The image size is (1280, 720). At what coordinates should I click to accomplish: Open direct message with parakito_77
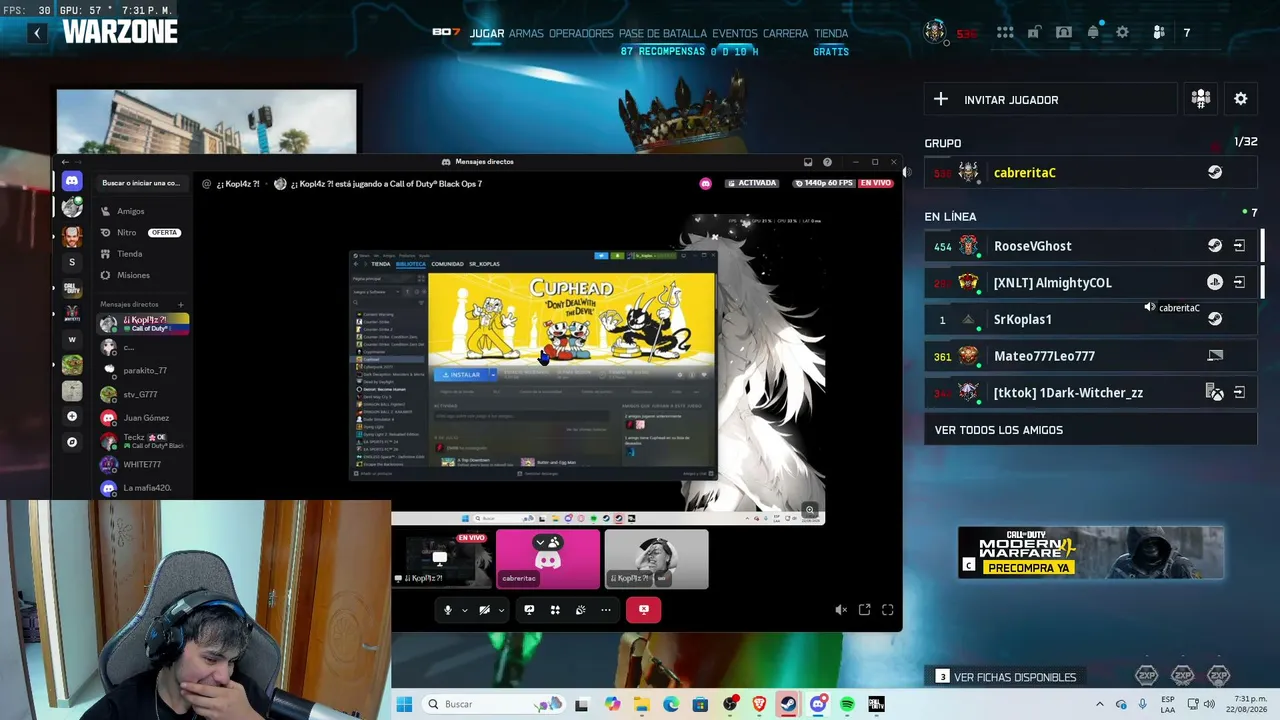tap(142, 370)
